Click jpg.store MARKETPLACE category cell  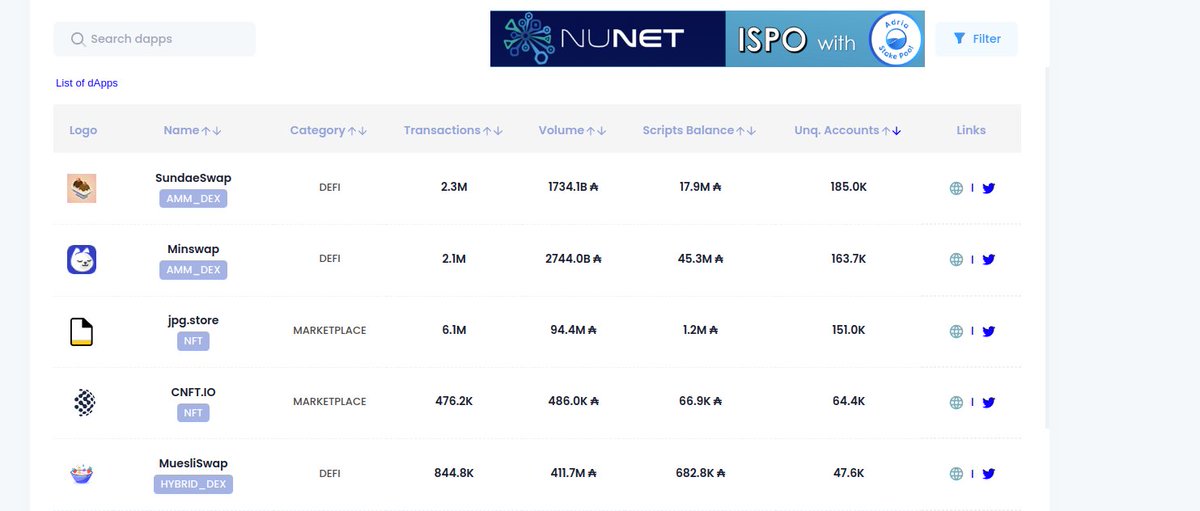pos(329,331)
